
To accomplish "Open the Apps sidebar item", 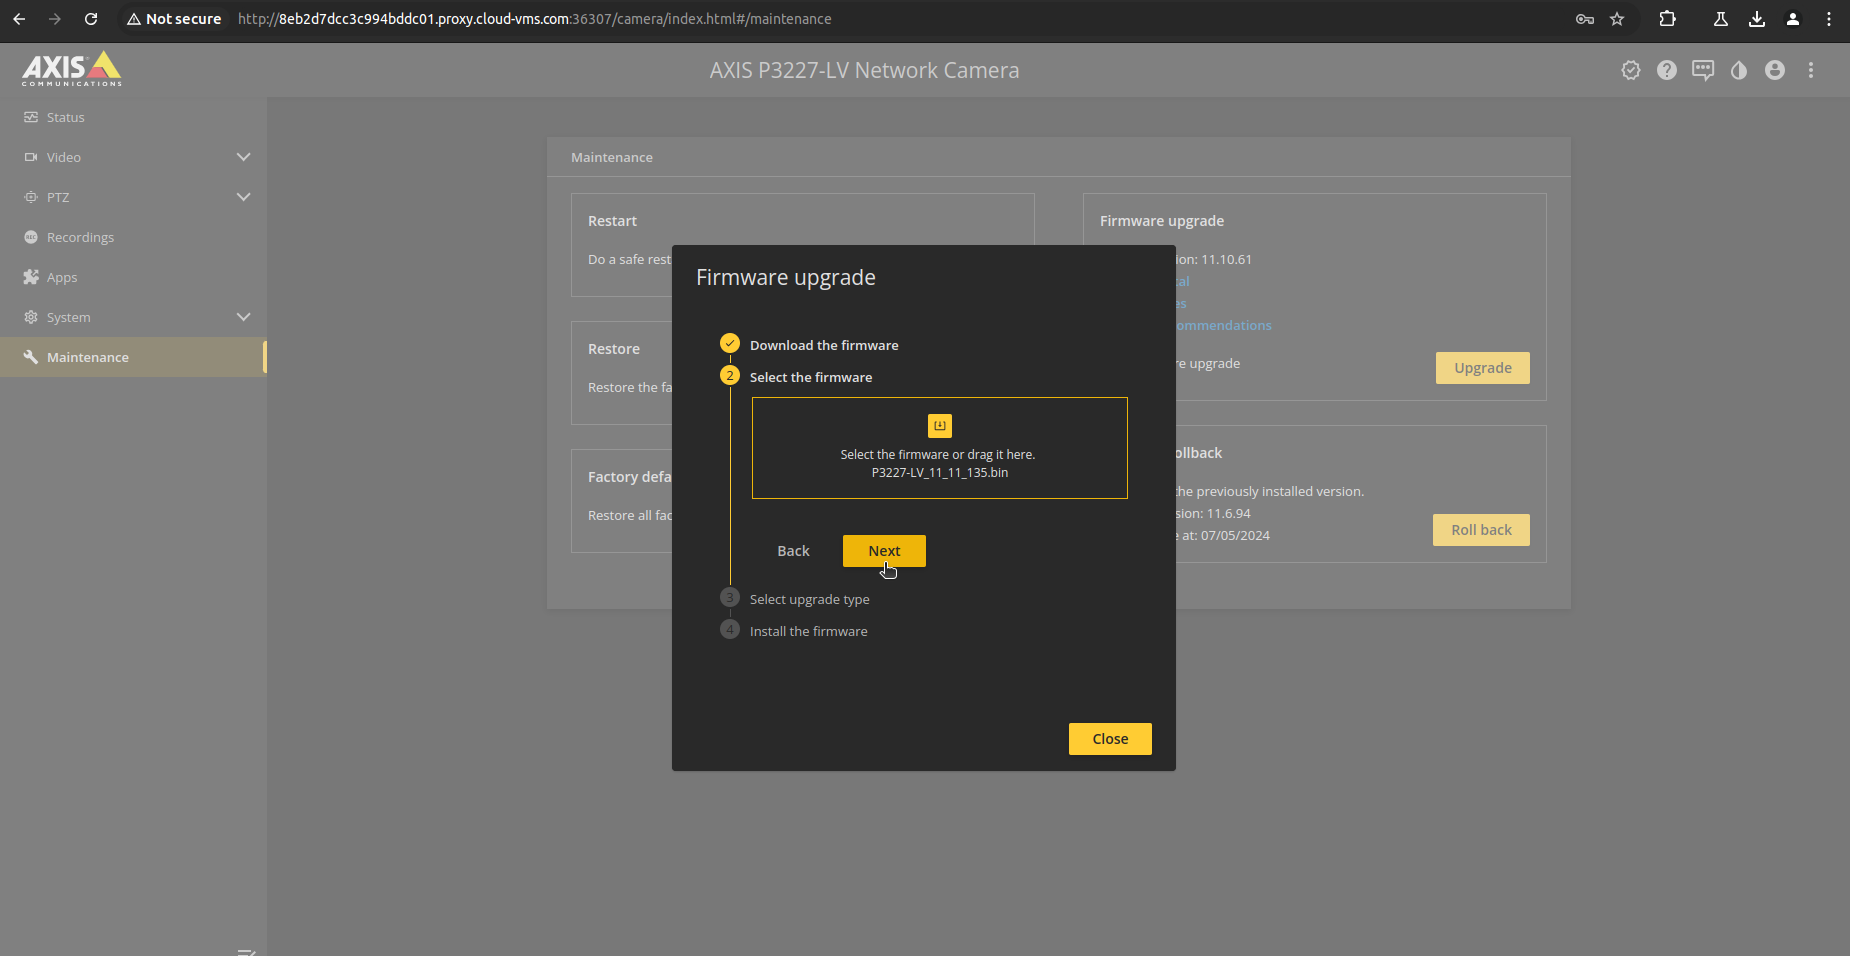I will pyautogui.click(x=62, y=277).
